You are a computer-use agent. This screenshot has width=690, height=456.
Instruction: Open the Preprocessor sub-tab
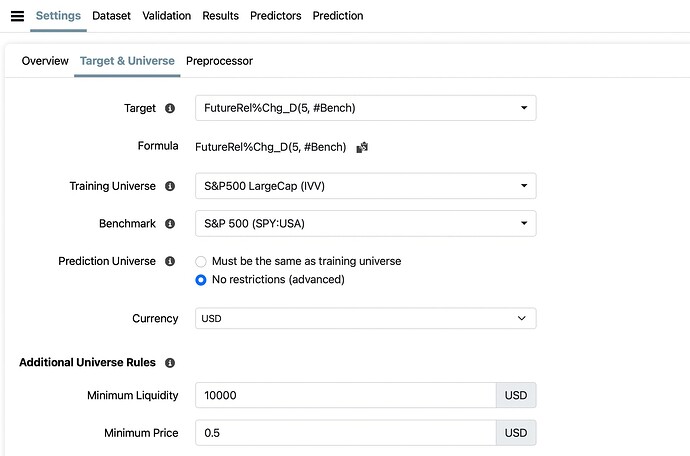(219, 61)
